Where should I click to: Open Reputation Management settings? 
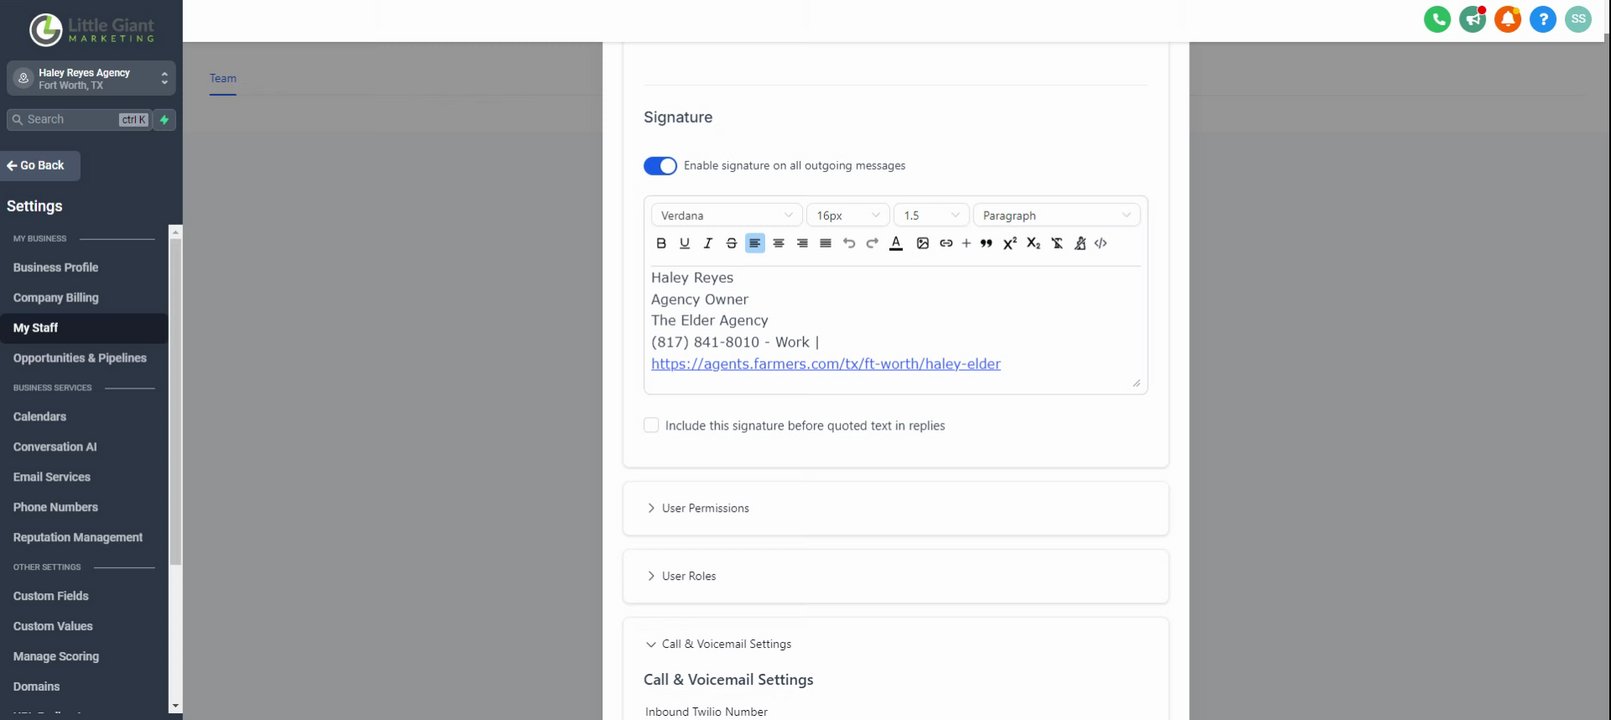(x=78, y=537)
